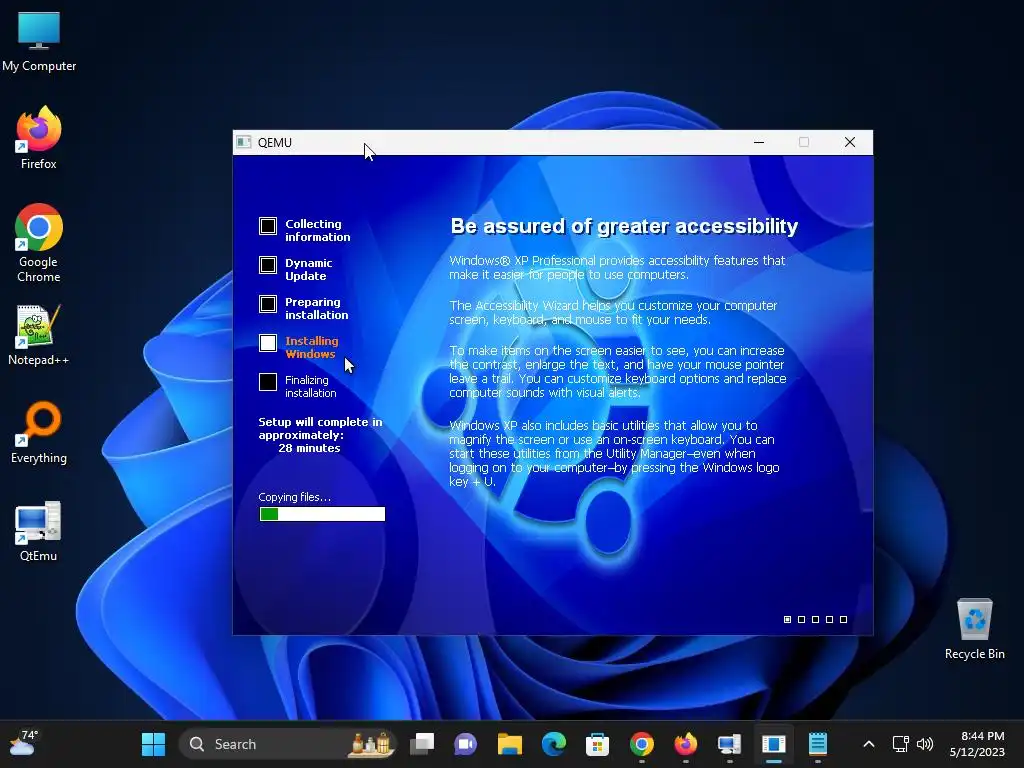Screen dimensions: 1024x768
Task: Click the Copying files progress bar
Action: [322, 514]
